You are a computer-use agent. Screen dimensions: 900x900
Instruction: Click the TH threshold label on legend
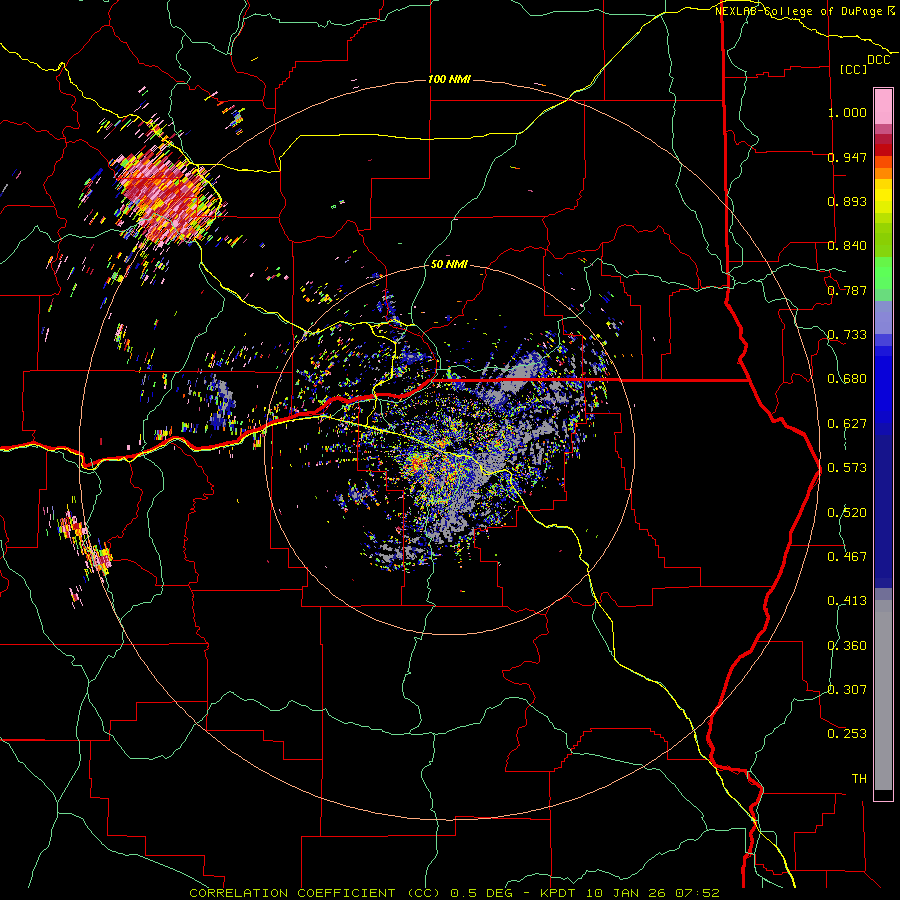click(x=859, y=779)
